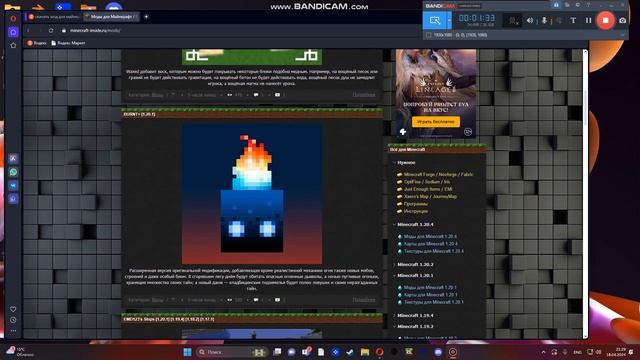
Task: Switch ENG keyboard language in tray
Action: pos(578,352)
